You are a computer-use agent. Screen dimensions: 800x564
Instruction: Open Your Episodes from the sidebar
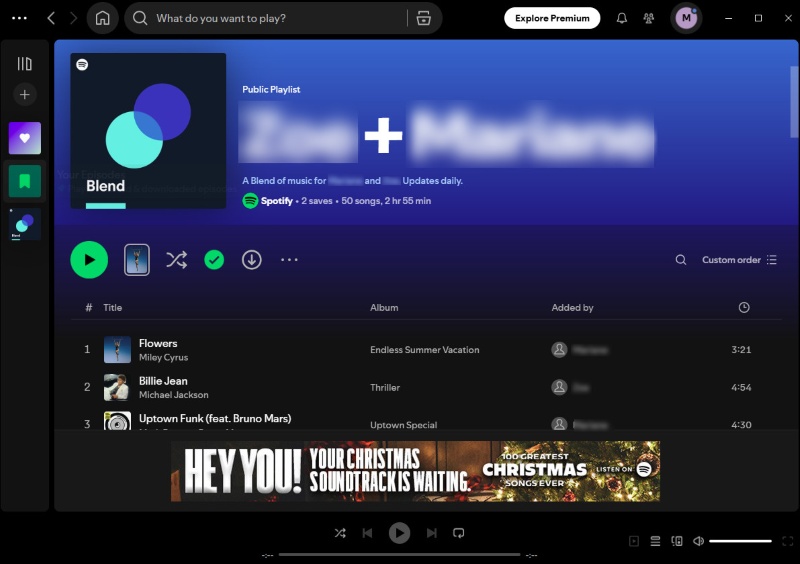(24, 181)
